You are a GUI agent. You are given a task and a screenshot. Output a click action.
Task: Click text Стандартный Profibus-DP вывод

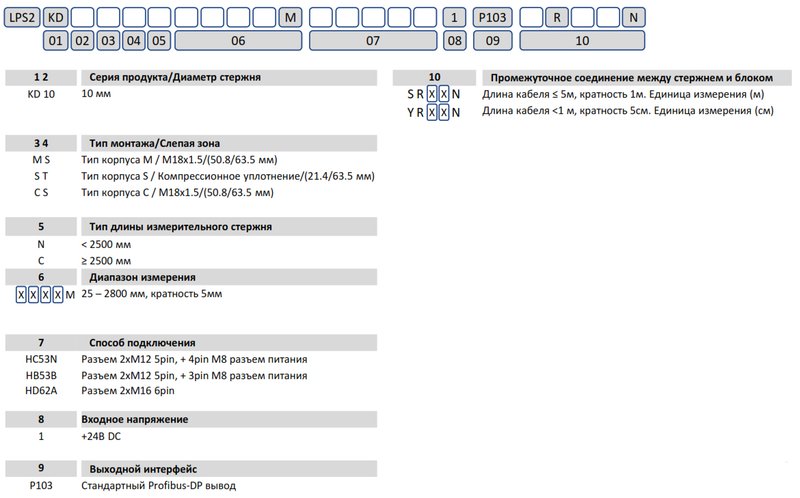pyautogui.click(x=159, y=486)
